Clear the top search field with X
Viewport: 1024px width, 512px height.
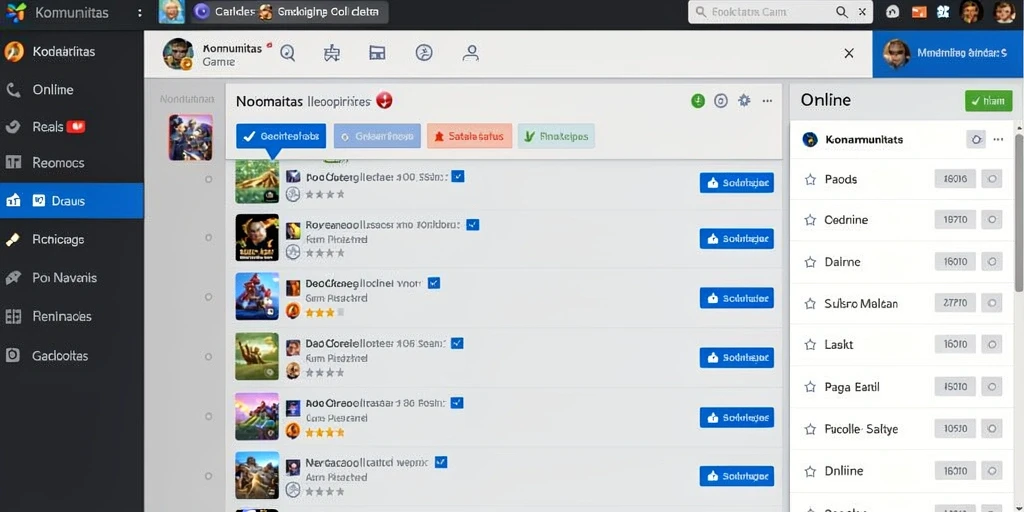pos(862,12)
